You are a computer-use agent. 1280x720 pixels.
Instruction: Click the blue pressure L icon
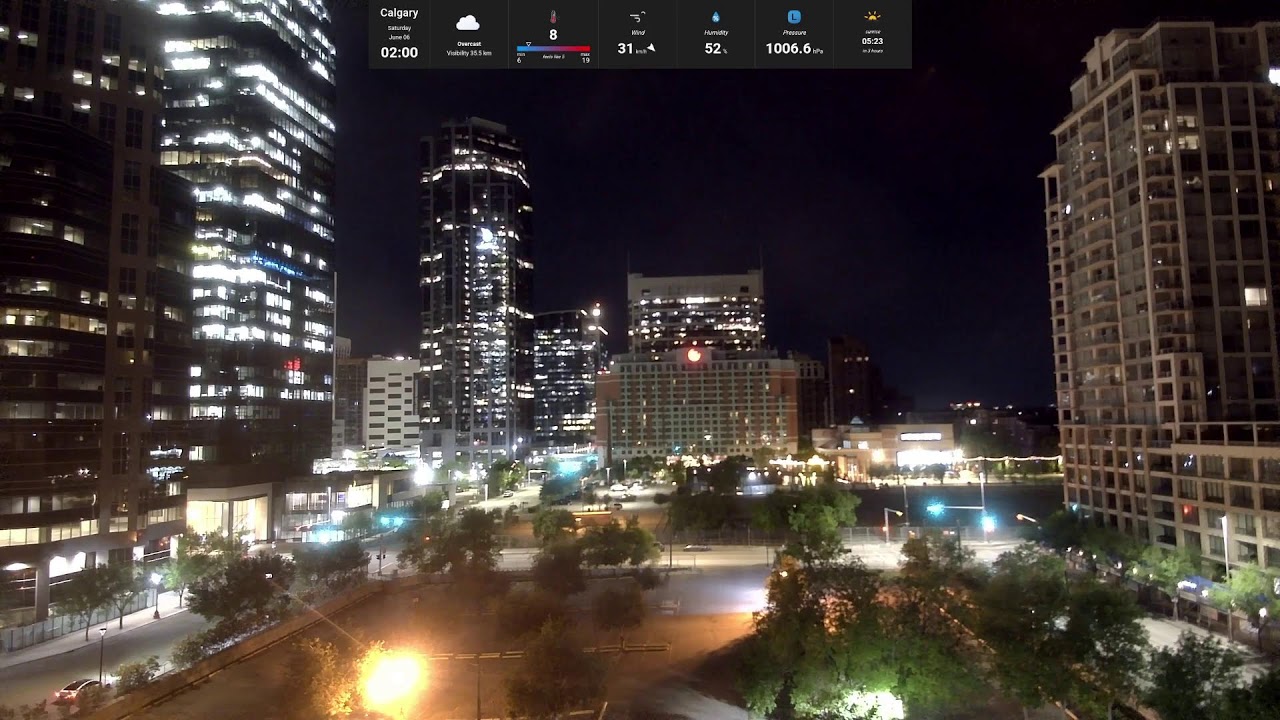[x=794, y=17]
